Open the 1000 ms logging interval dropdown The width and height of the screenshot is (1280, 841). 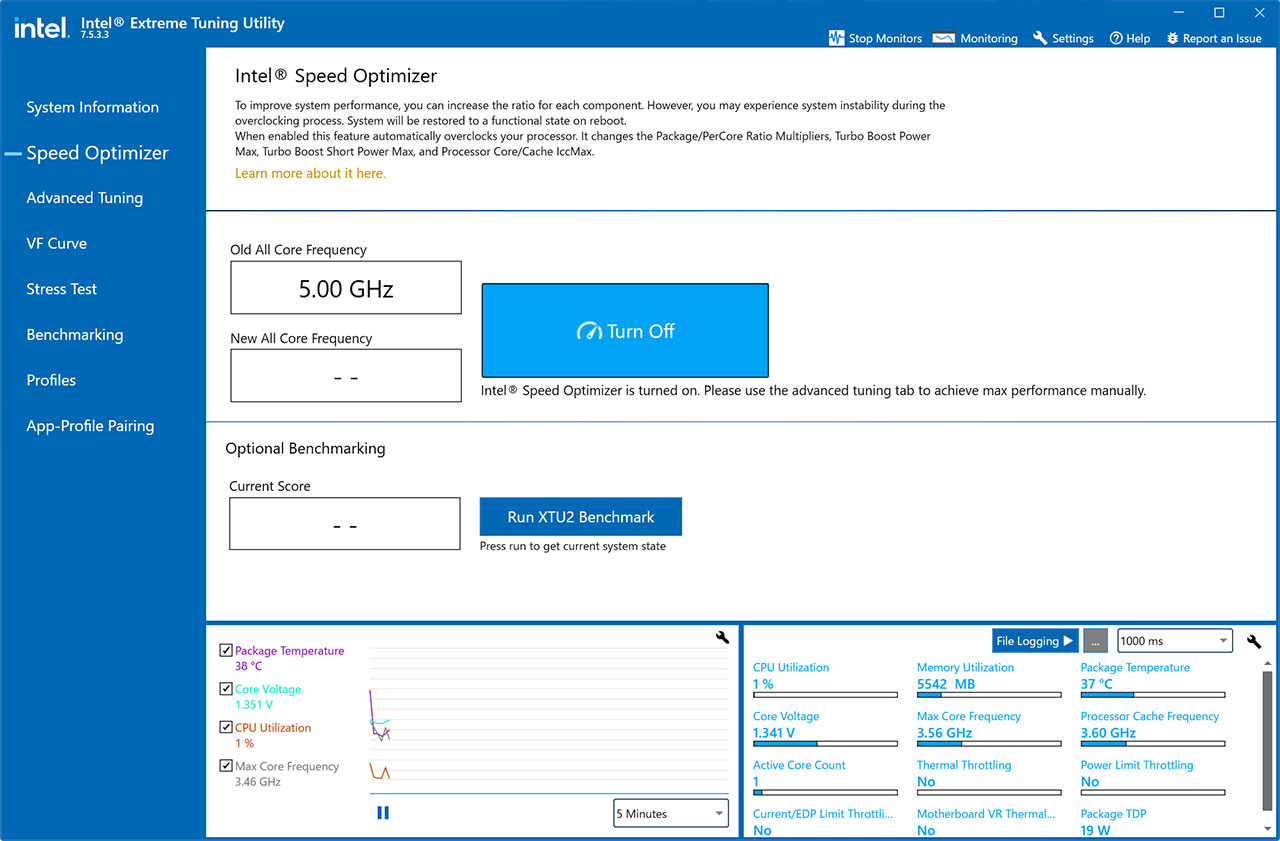click(x=1175, y=641)
